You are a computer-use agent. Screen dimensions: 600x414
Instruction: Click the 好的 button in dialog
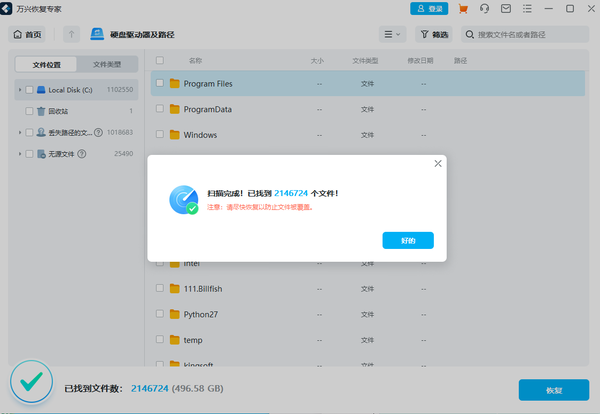(408, 241)
